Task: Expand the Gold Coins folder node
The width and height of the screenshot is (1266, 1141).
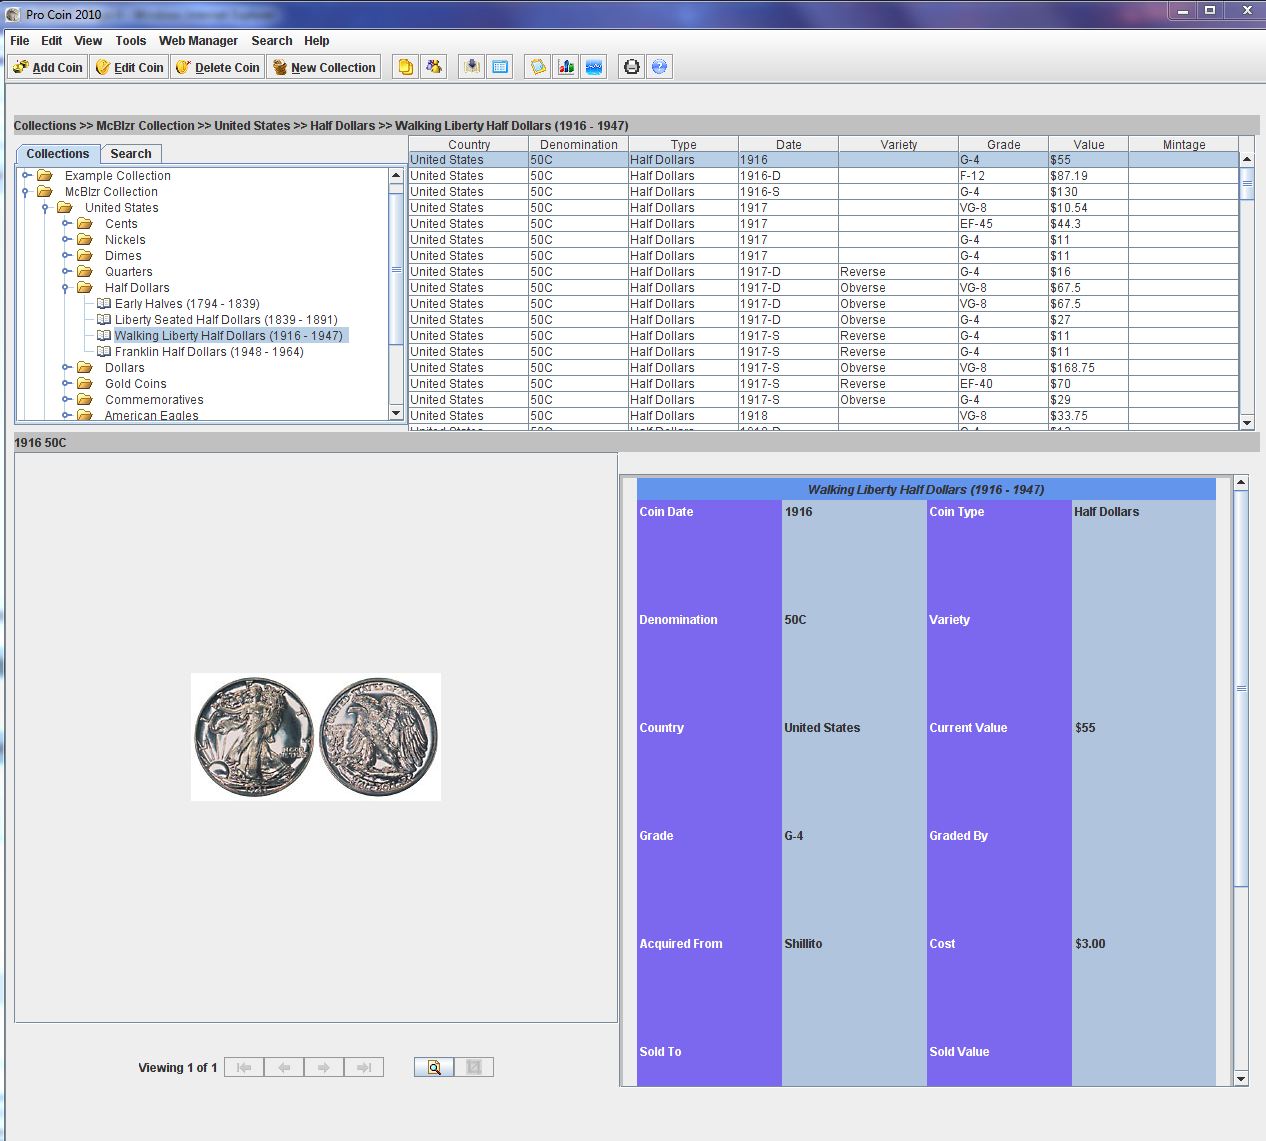Action: pyautogui.click(x=66, y=384)
